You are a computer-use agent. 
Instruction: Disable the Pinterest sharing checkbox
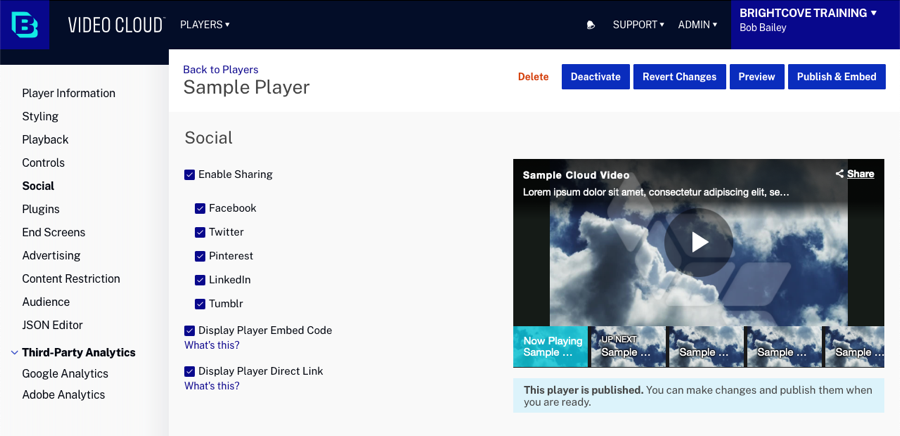(x=200, y=257)
